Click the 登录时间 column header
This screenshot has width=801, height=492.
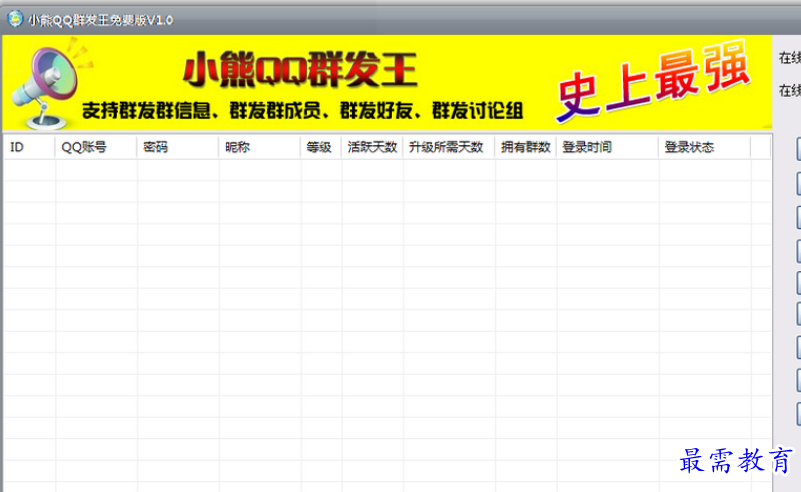(x=607, y=148)
